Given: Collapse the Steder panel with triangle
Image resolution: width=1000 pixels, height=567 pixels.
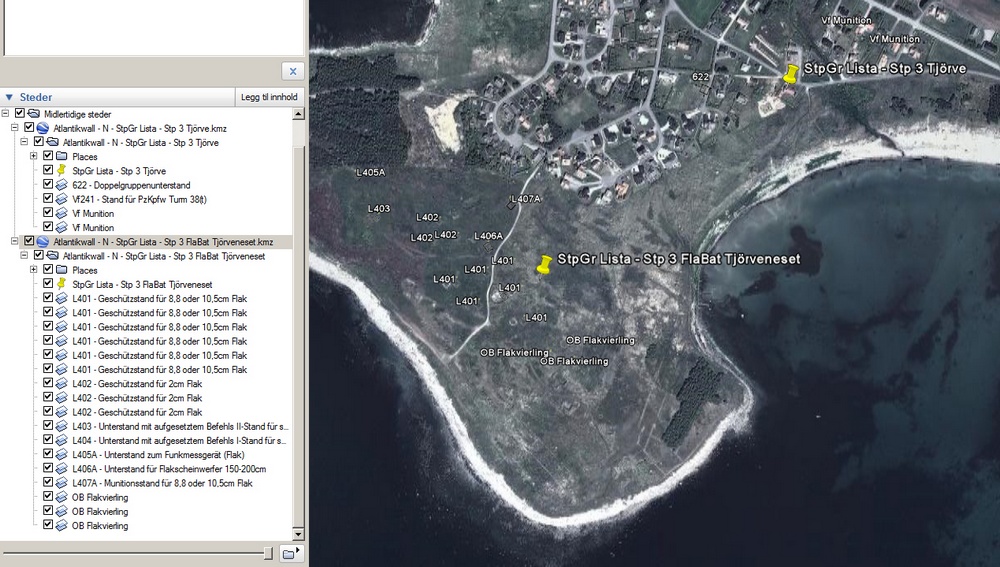Looking at the screenshot, I should [10, 97].
